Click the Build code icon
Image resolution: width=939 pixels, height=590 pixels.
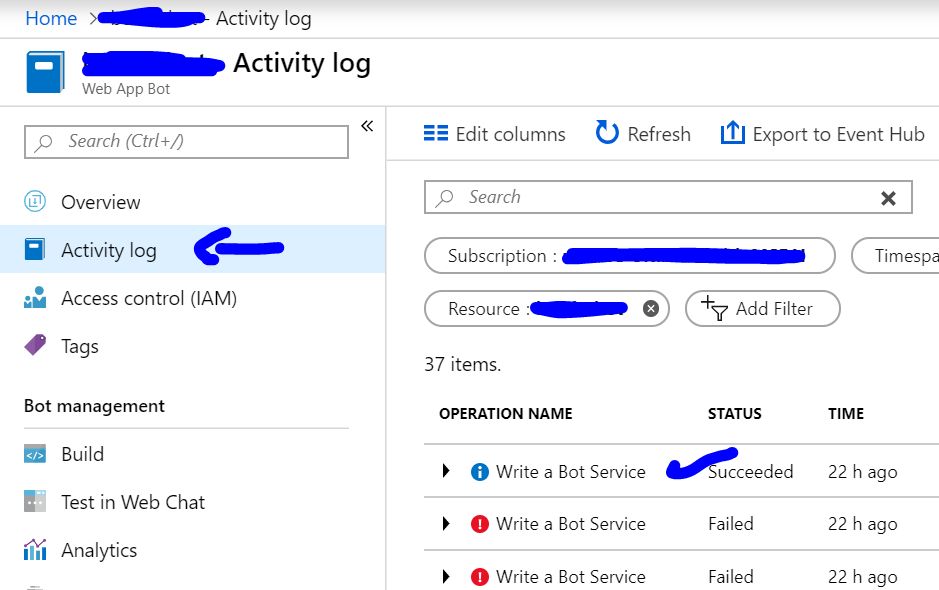(x=35, y=454)
